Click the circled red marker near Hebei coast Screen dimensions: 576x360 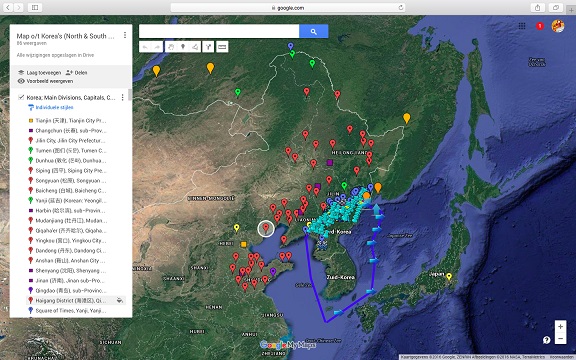pos(266,228)
